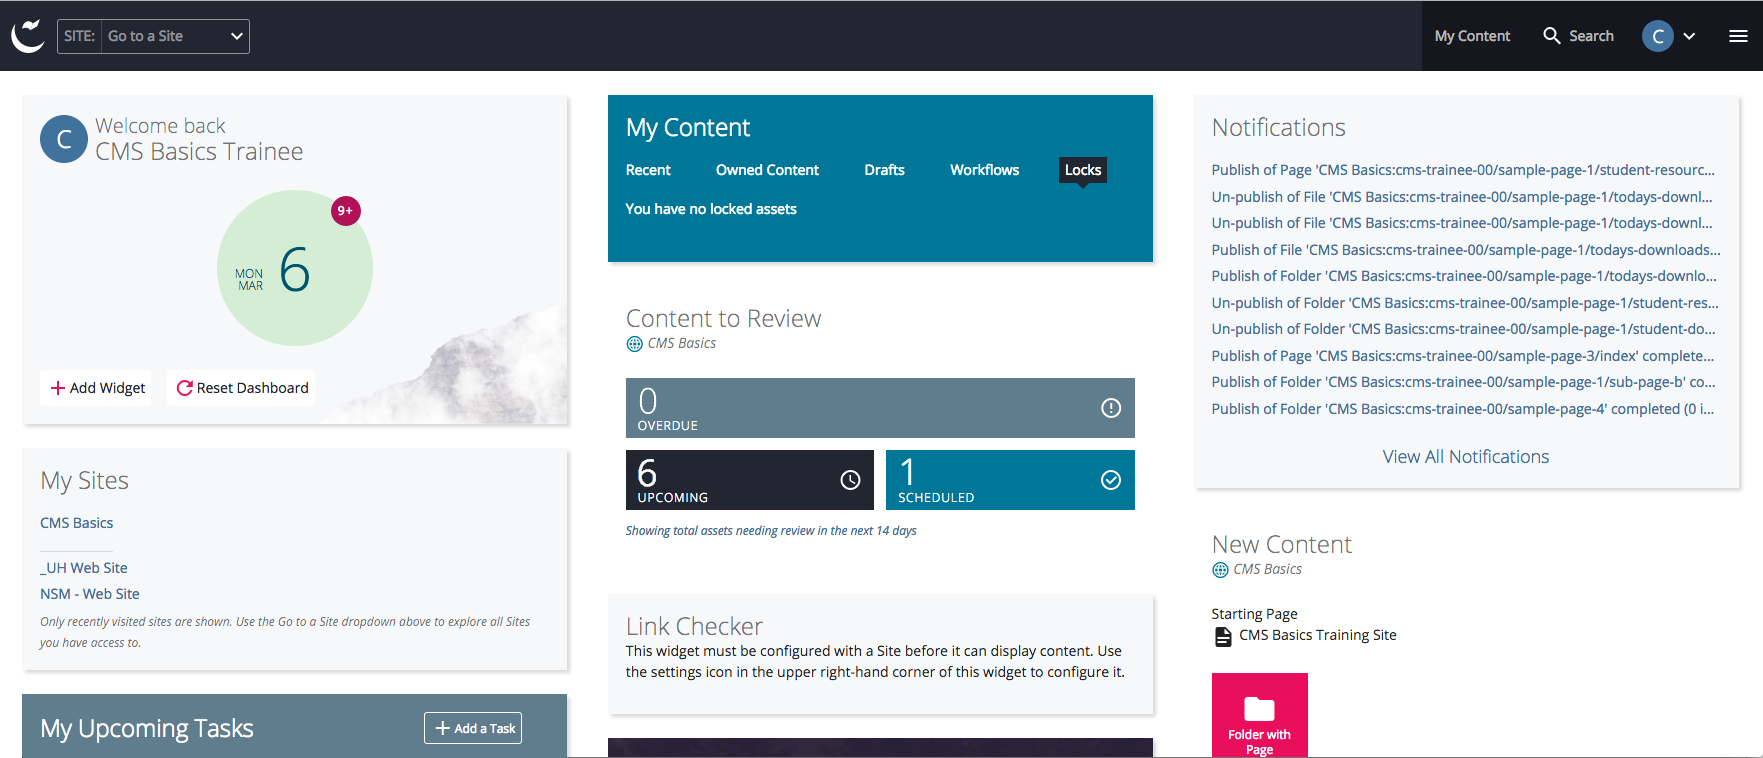
Task: Open the hamburger menu icon
Action: click(1738, 36)
